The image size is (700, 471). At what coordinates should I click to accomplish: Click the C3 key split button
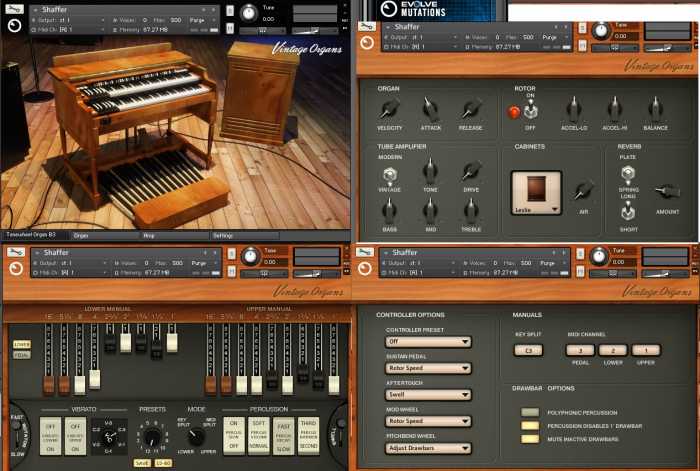528,350
